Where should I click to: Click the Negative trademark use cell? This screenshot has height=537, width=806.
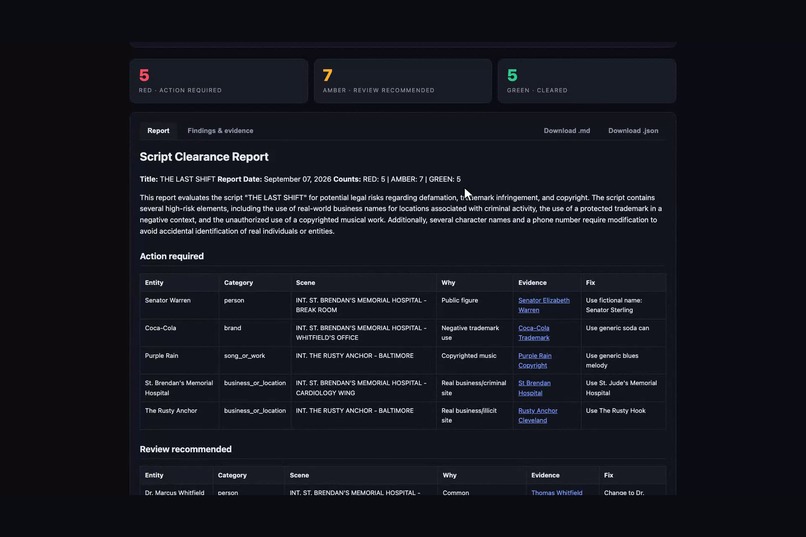coord(474,333)
